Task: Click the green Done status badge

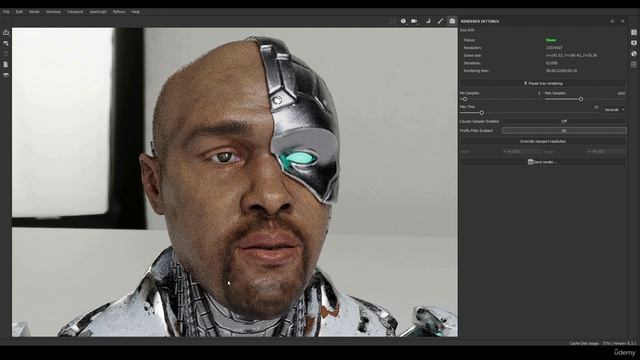Action: 551,40
